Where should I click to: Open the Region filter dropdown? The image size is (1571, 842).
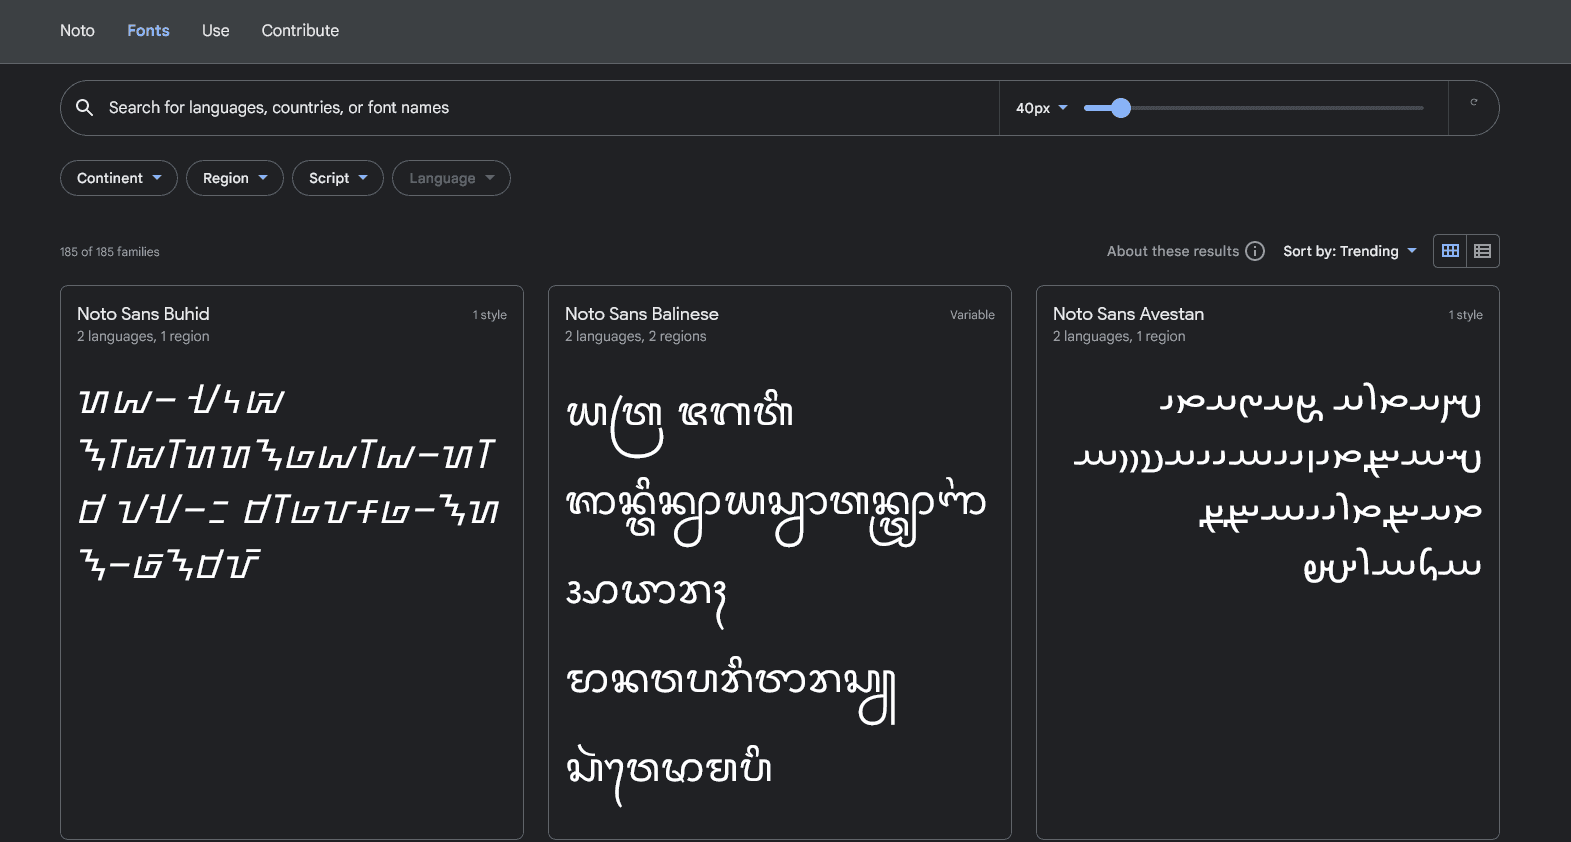click(x=235, y=178)
